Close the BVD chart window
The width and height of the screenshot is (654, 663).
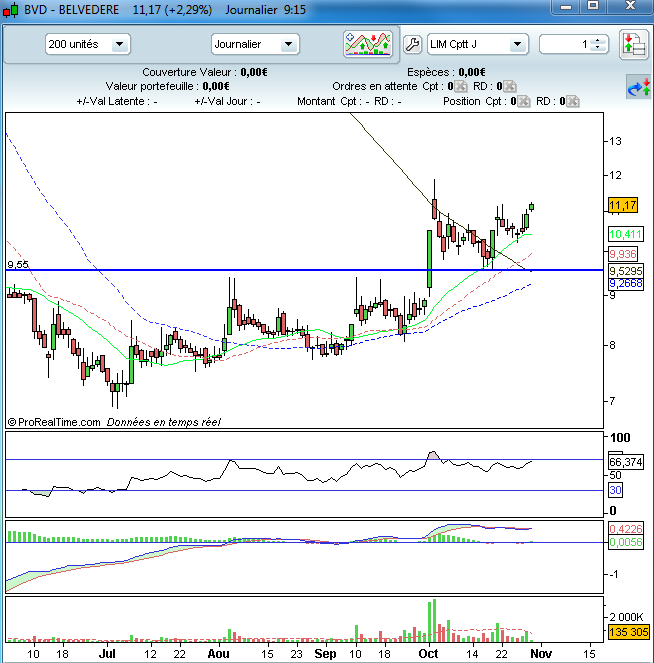(x=629, y=6)
